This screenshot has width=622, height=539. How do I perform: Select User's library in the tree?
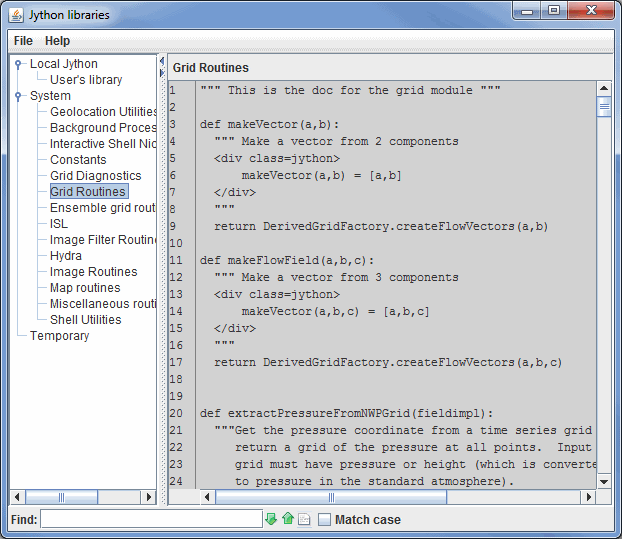pos(86,80)
